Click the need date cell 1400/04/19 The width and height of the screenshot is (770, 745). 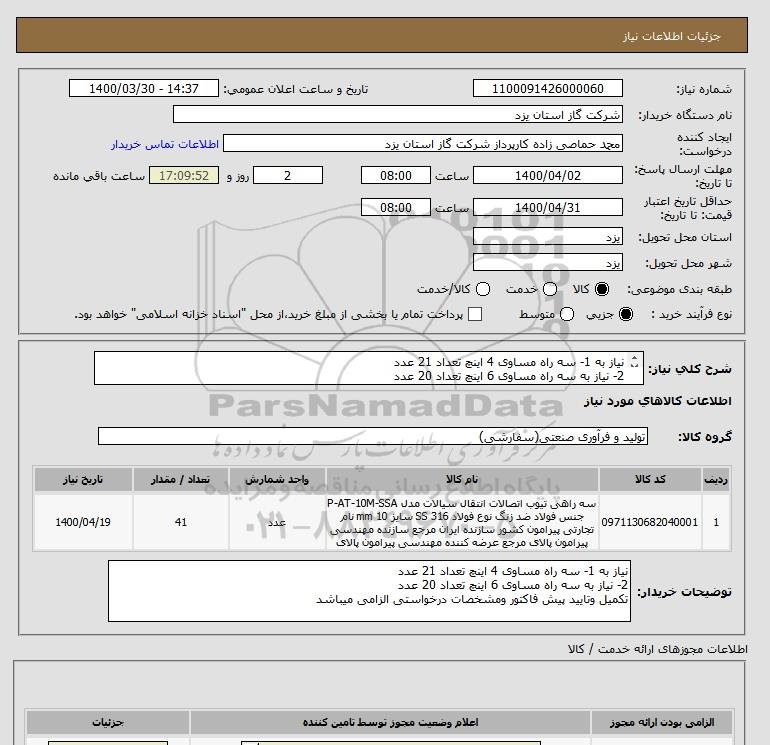click(x=83, y=522)
